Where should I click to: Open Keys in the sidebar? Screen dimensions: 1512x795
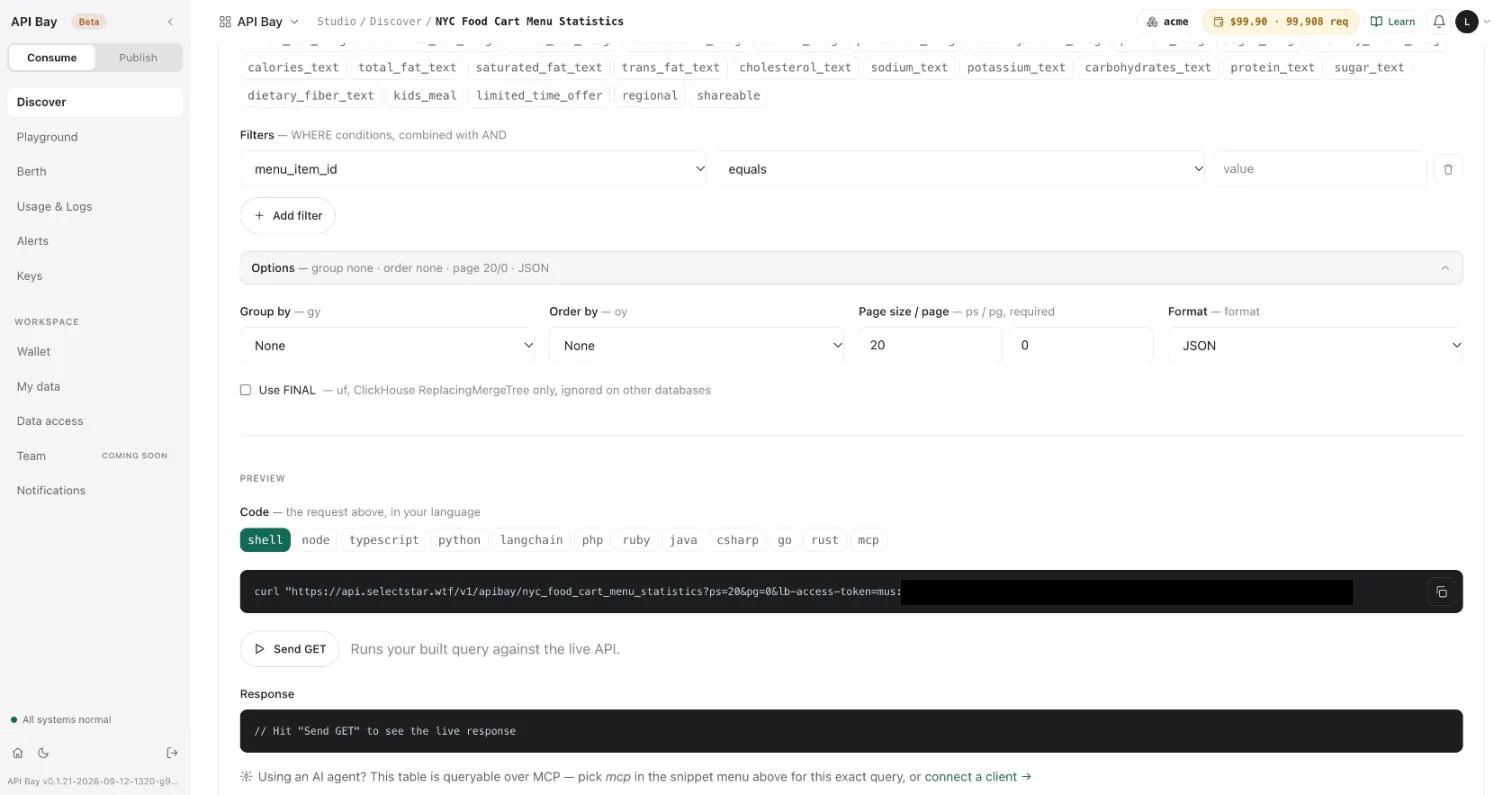95,276
